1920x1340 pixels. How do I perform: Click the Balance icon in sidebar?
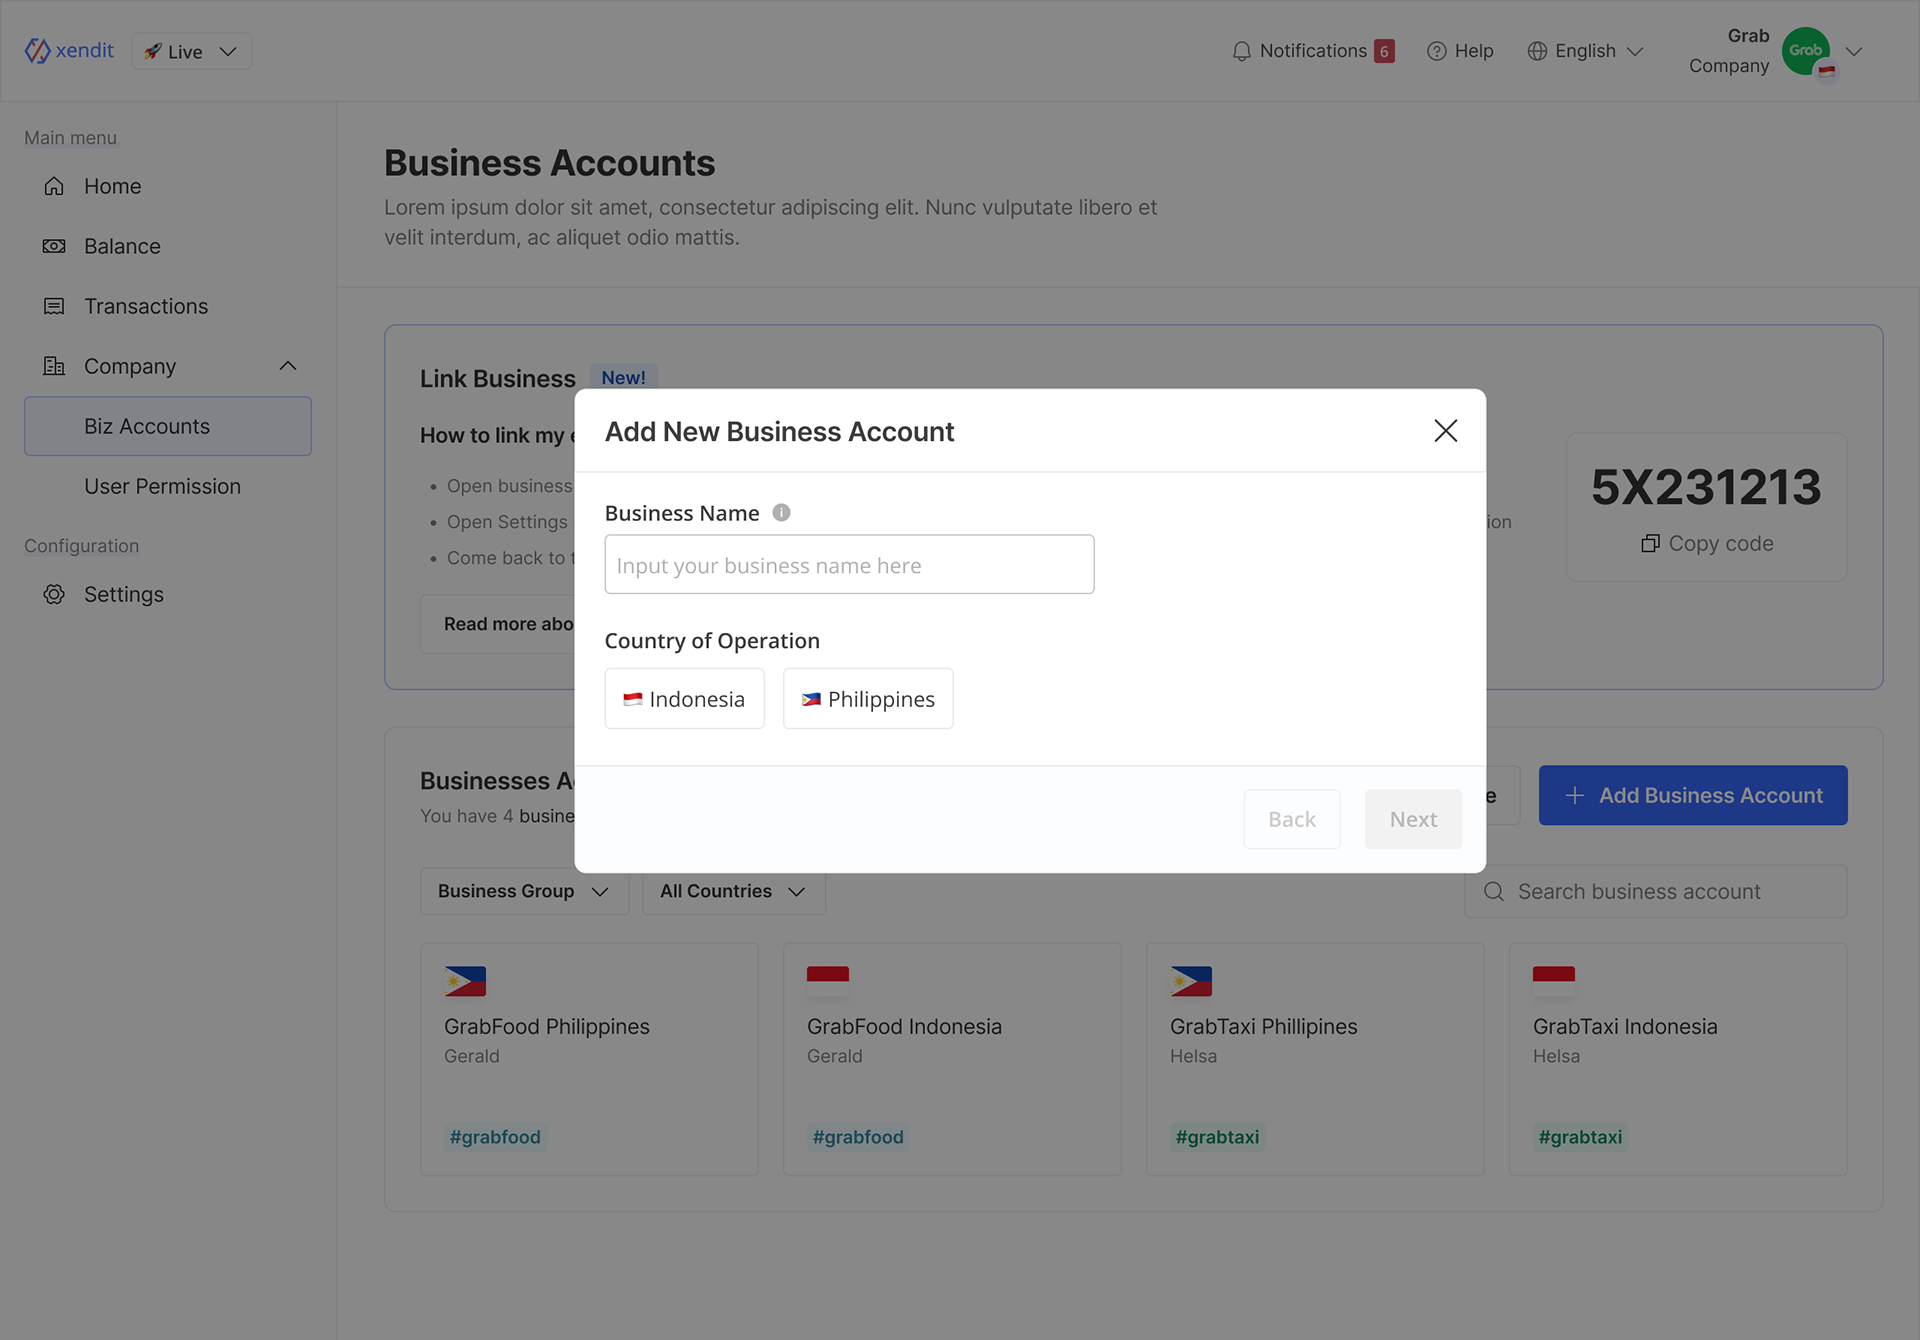[x=54, y=246]
